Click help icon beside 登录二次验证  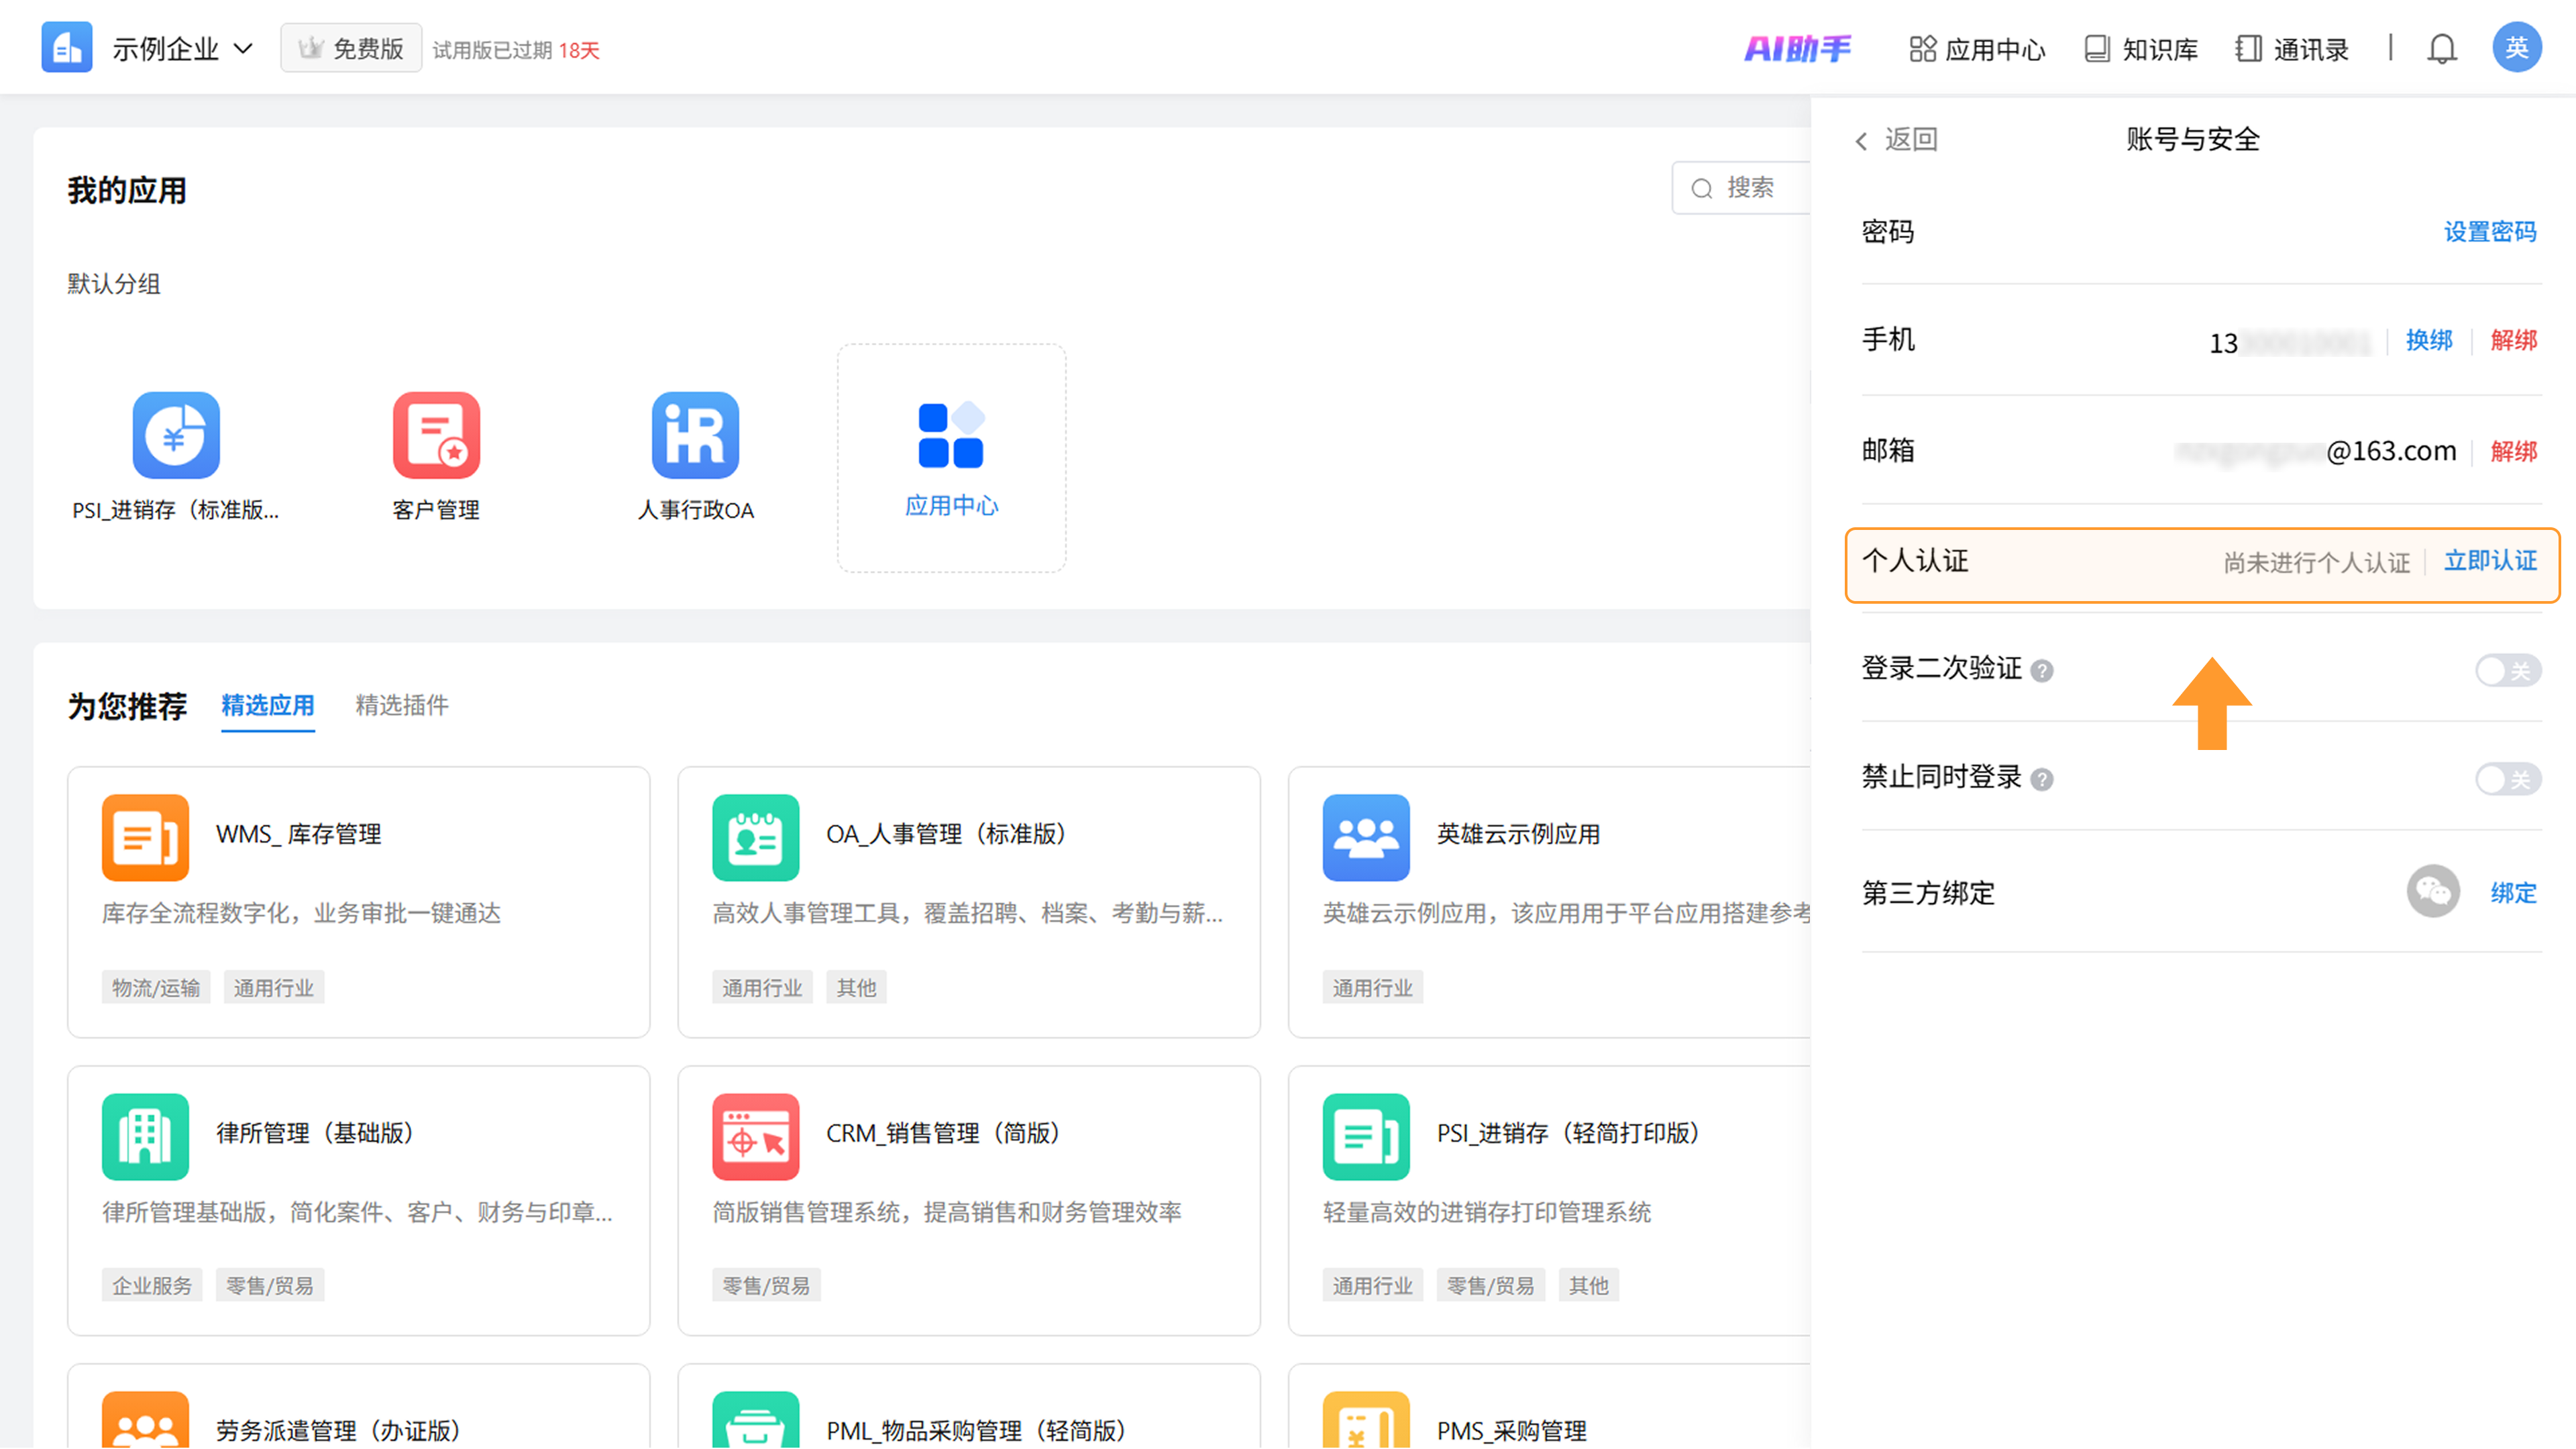pos(2042,670)
